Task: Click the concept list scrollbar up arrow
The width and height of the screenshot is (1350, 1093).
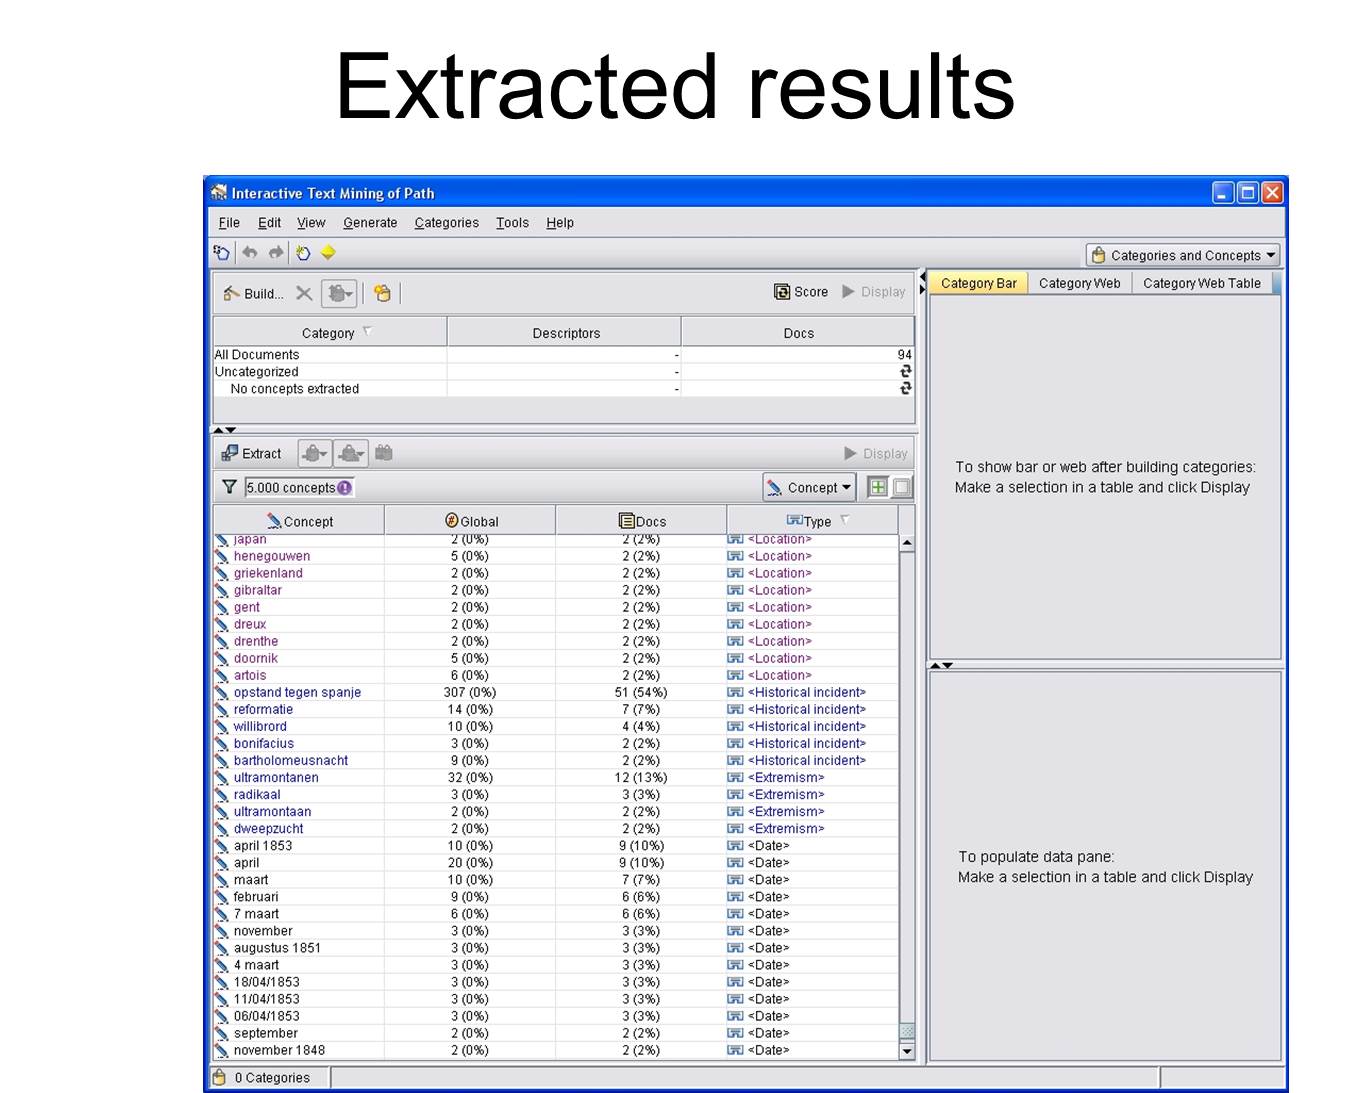Action: (x=907, y=544)
